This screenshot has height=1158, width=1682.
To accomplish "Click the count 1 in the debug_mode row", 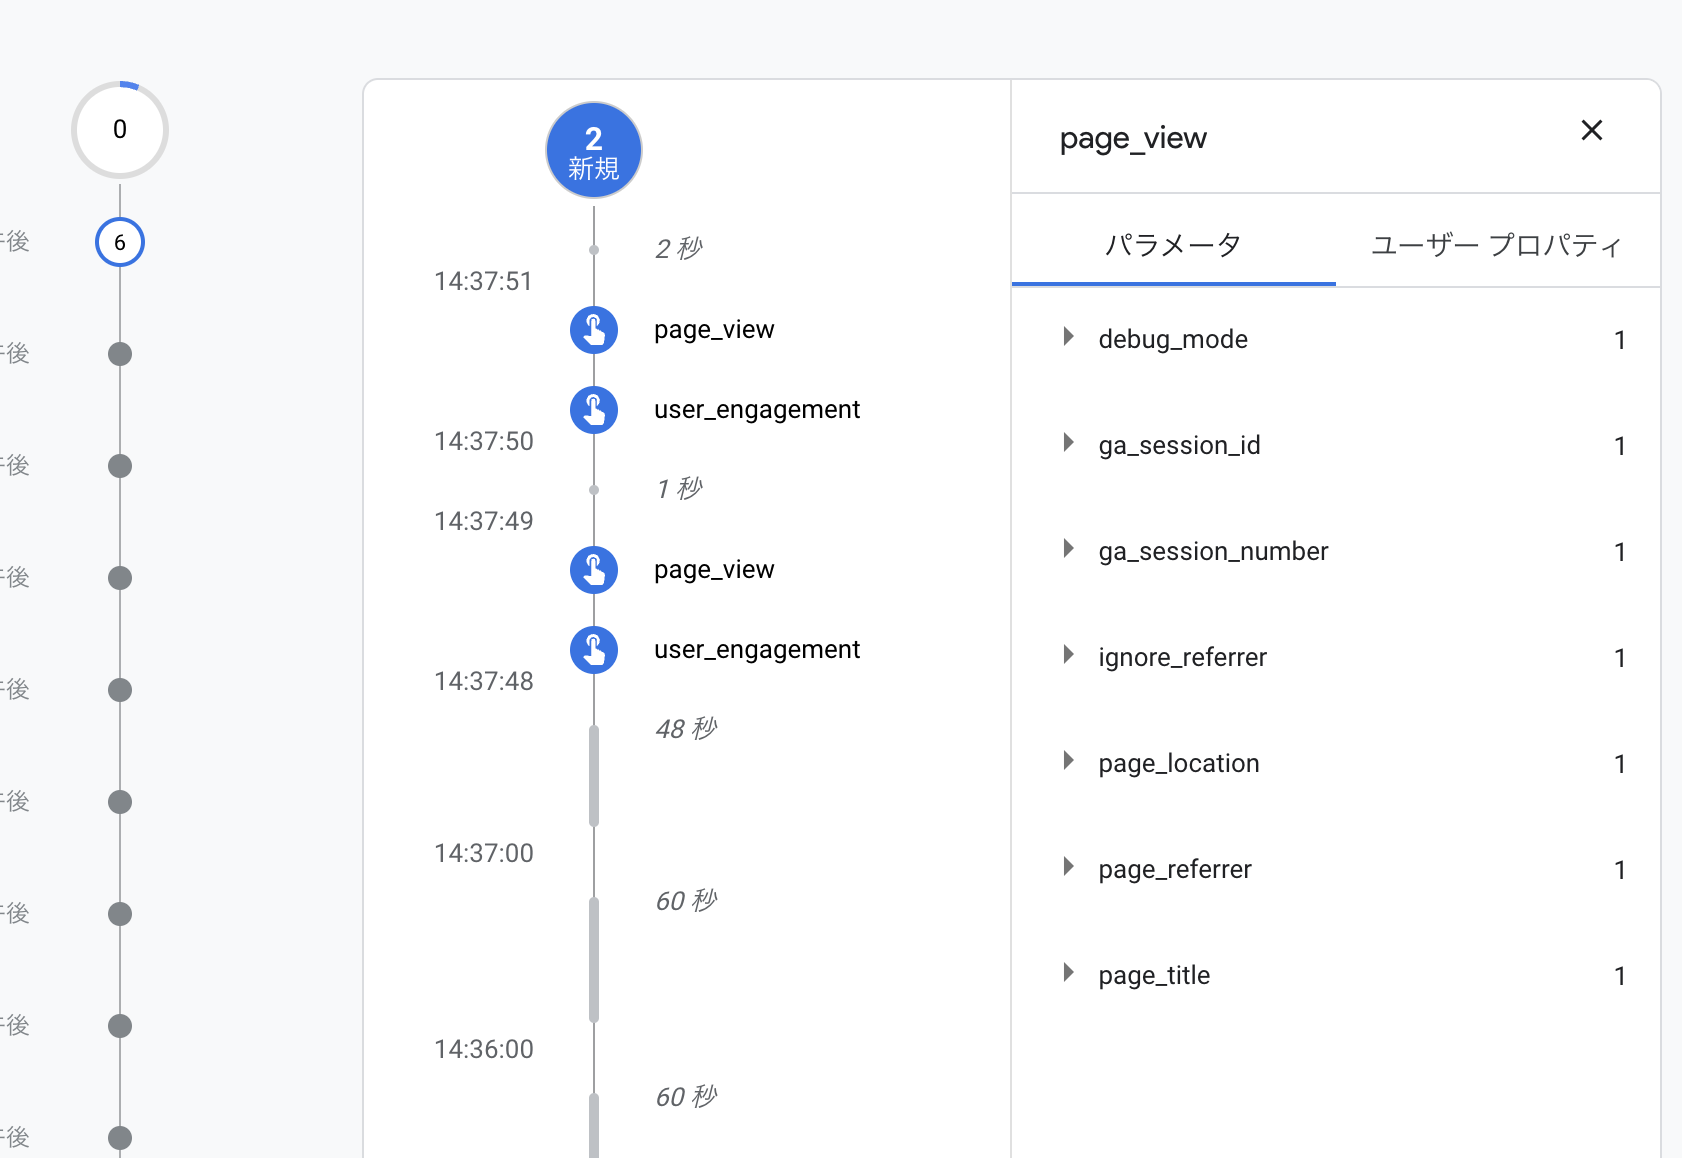I will coord(1619,340).
